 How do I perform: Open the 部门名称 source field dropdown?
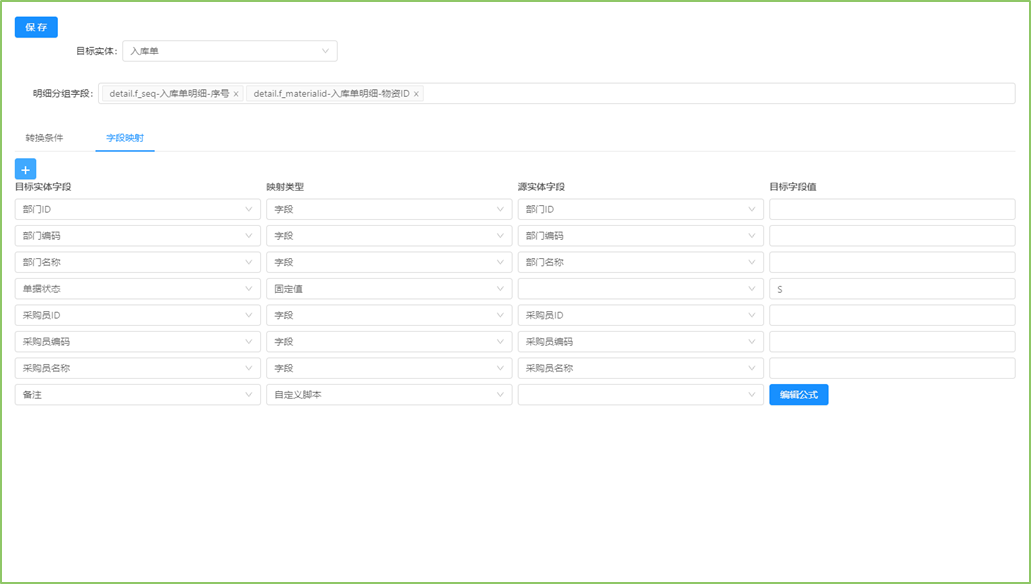pyautogui.click(x=640, y=262)
